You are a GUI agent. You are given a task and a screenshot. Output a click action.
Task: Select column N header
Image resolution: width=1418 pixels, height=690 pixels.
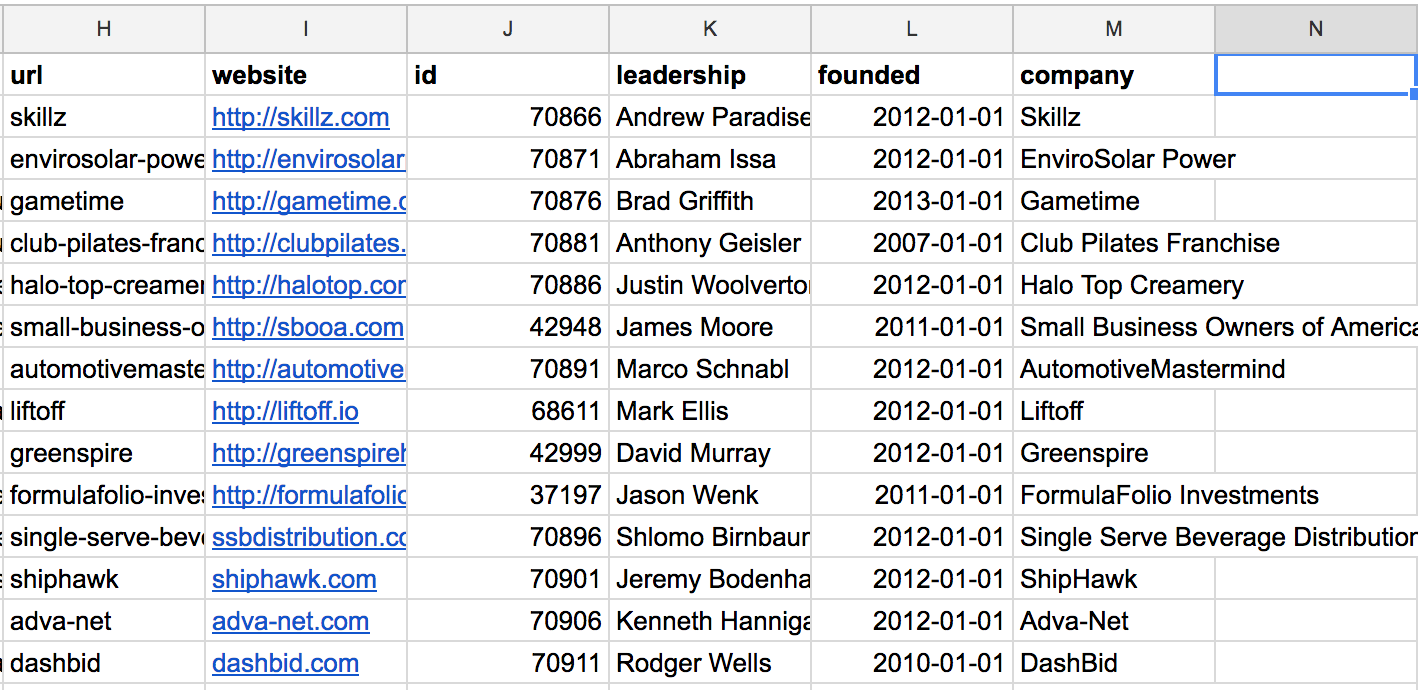coord(1316,29)
